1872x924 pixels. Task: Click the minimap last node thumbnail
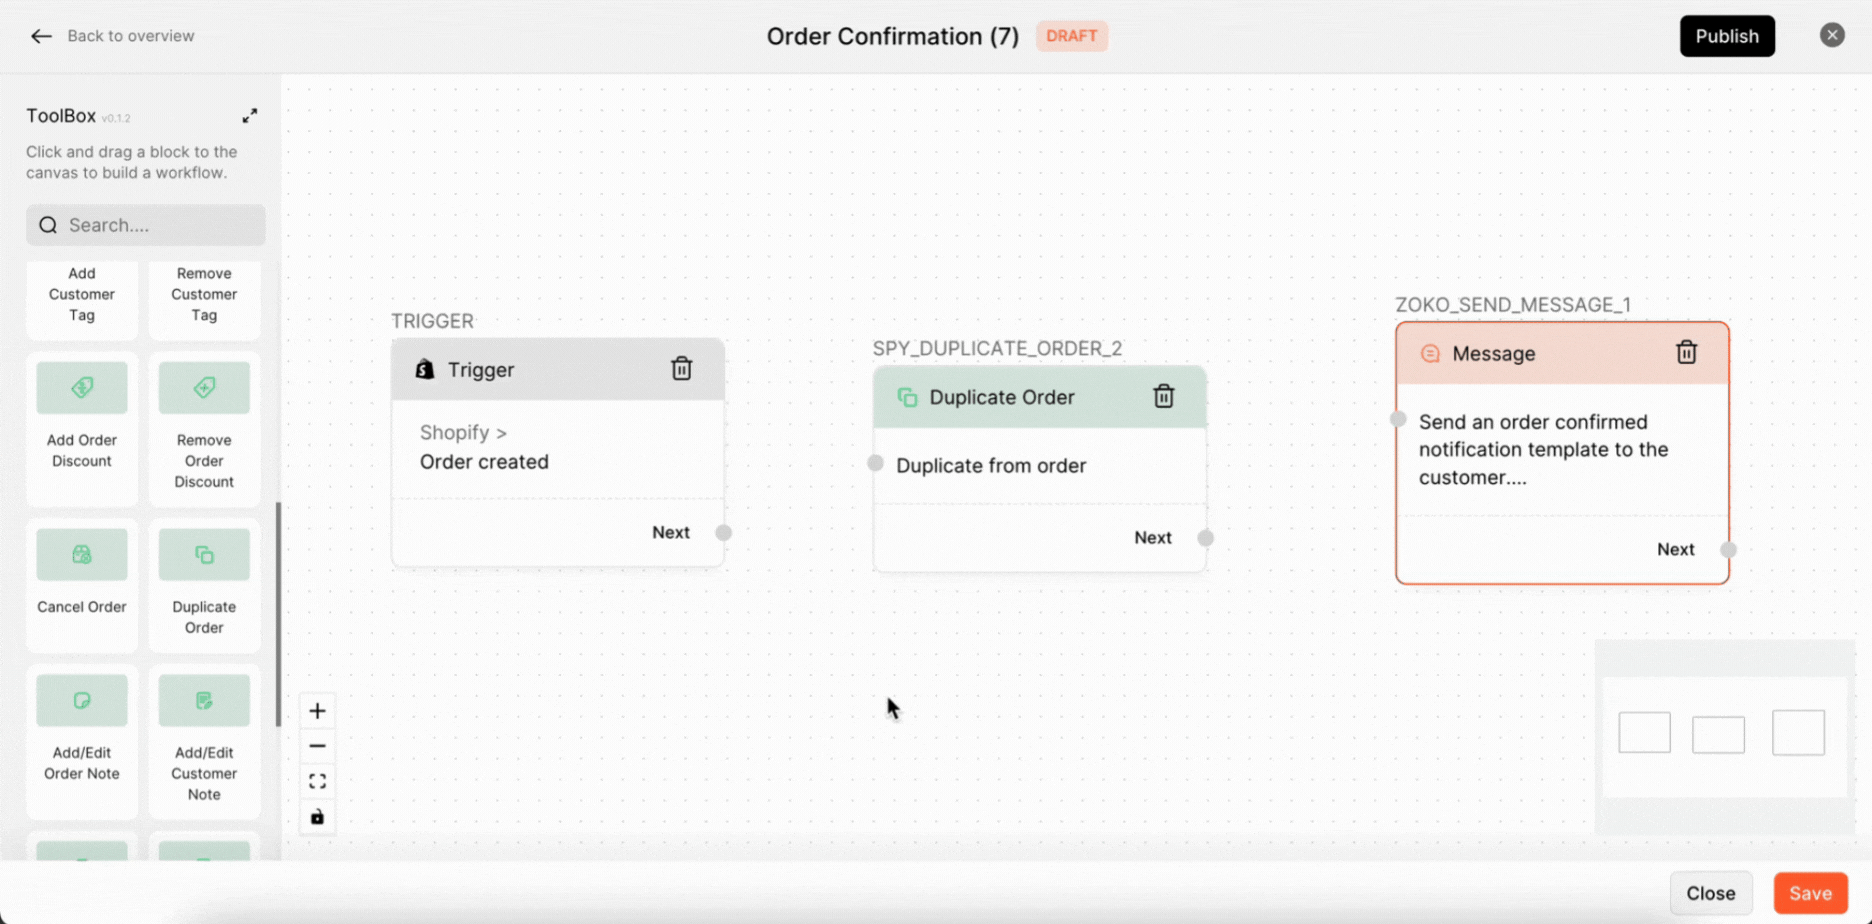(x=1798, y=732)
